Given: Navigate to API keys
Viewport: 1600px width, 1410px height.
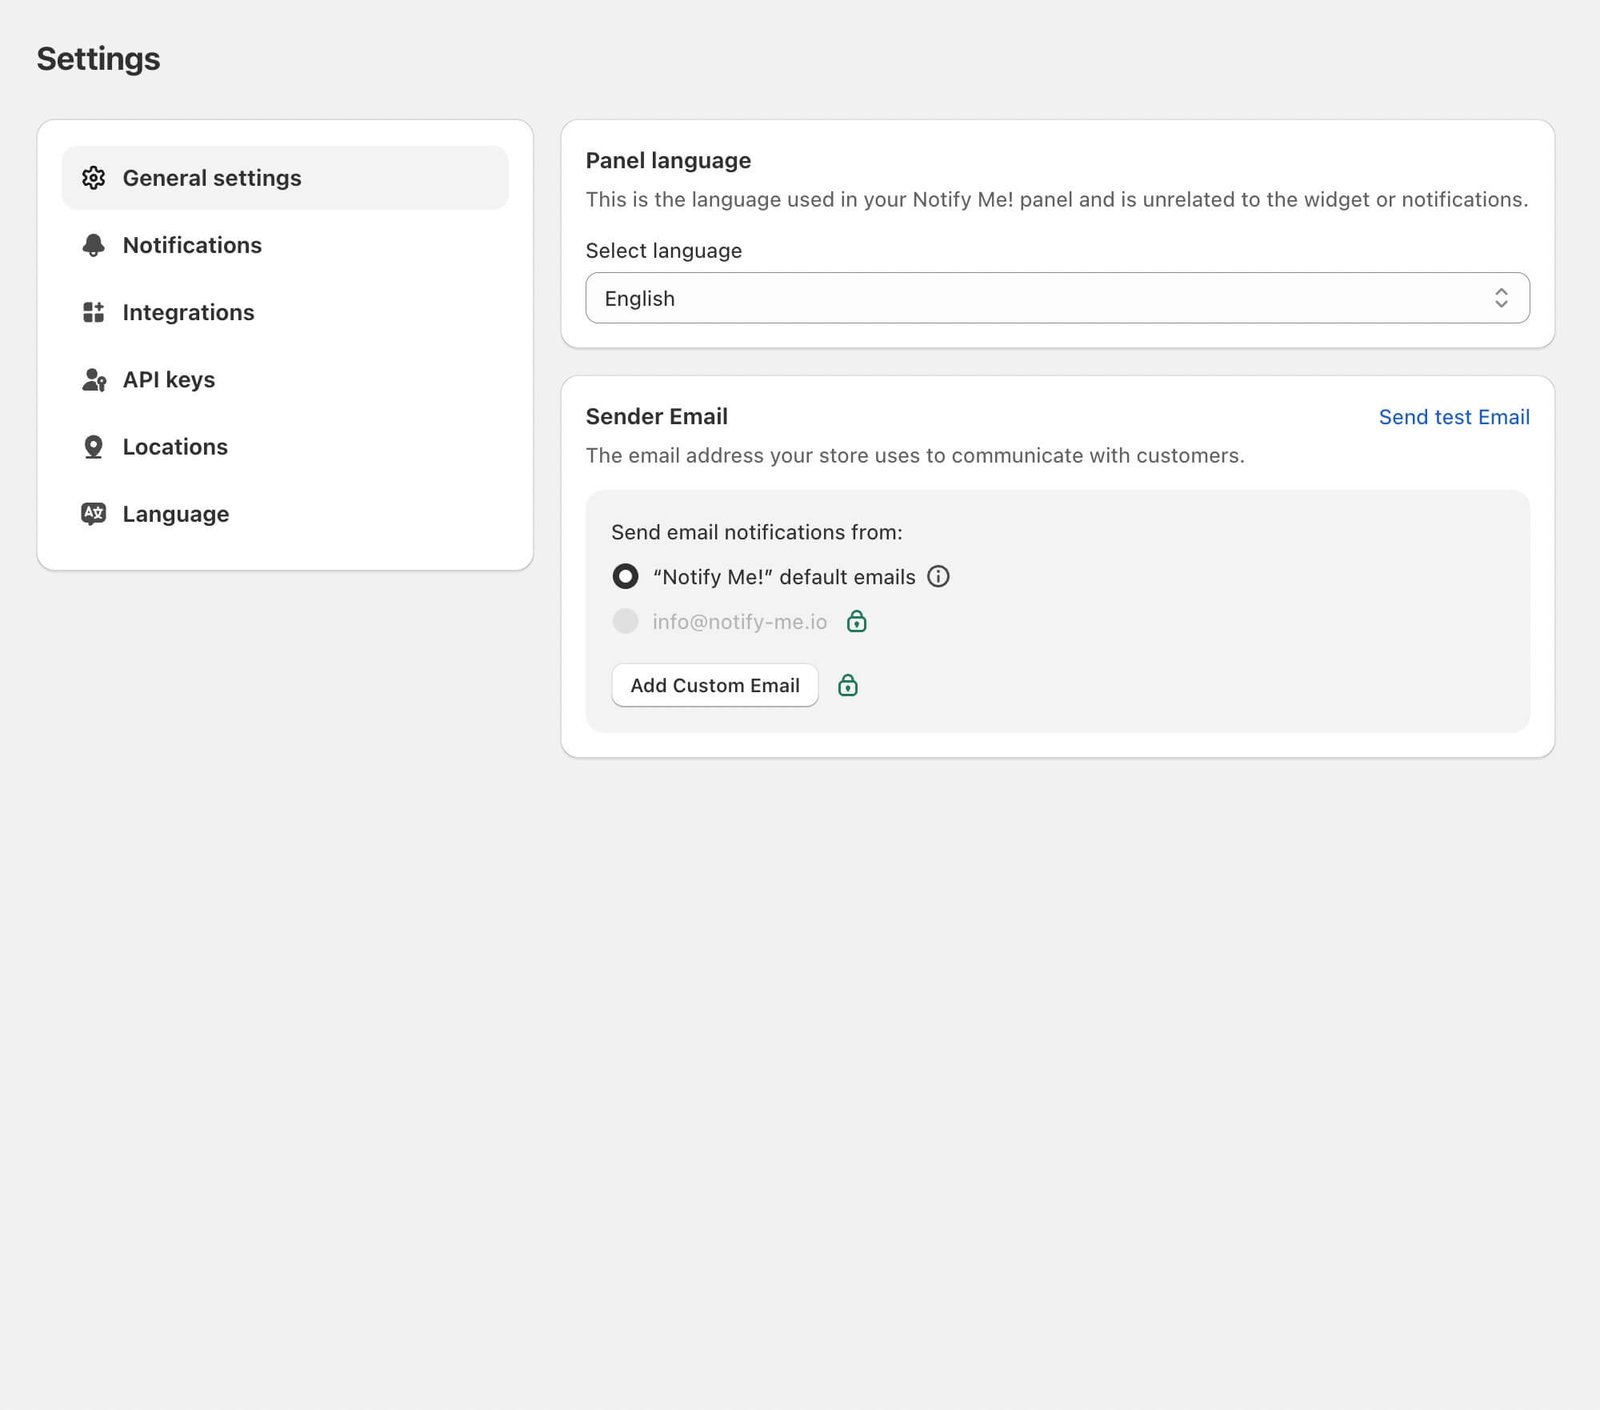Looking at the screenshot, I should coord(285,380).
